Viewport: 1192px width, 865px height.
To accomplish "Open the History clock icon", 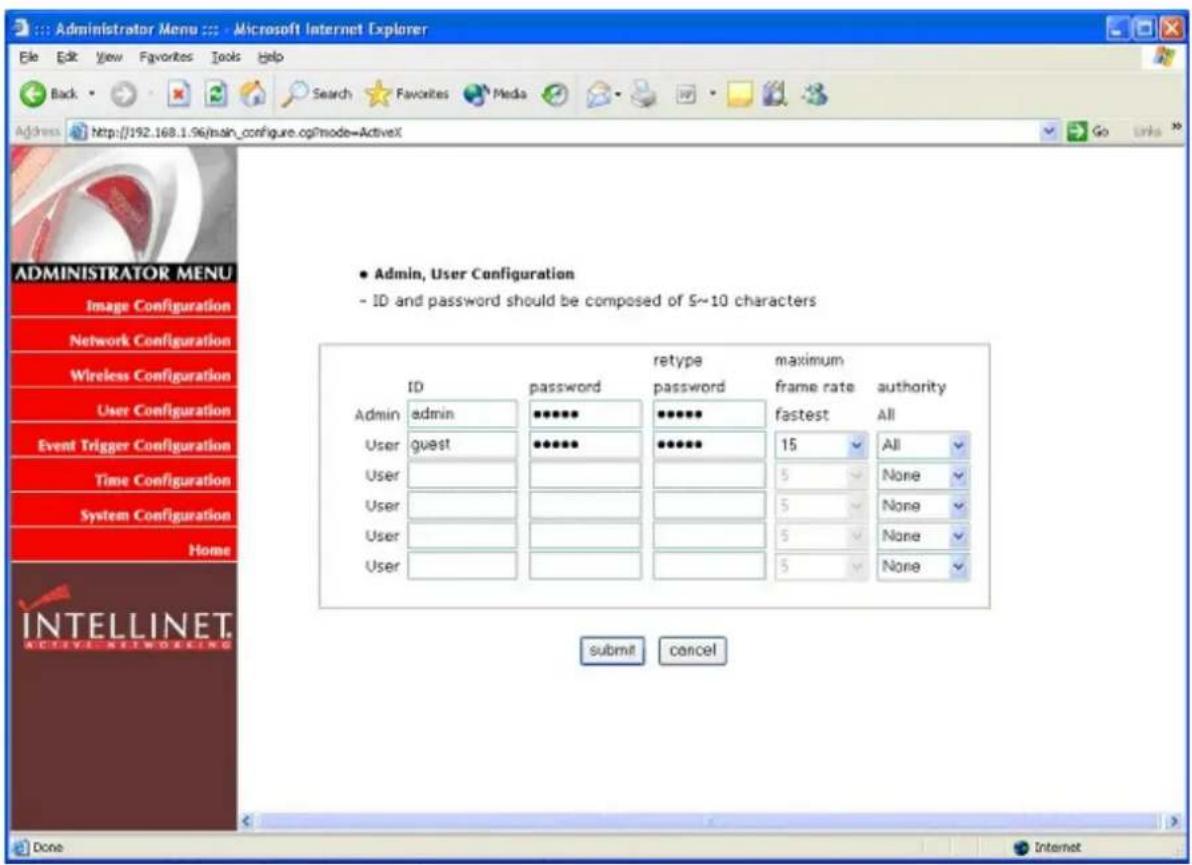I will point(555,94).
